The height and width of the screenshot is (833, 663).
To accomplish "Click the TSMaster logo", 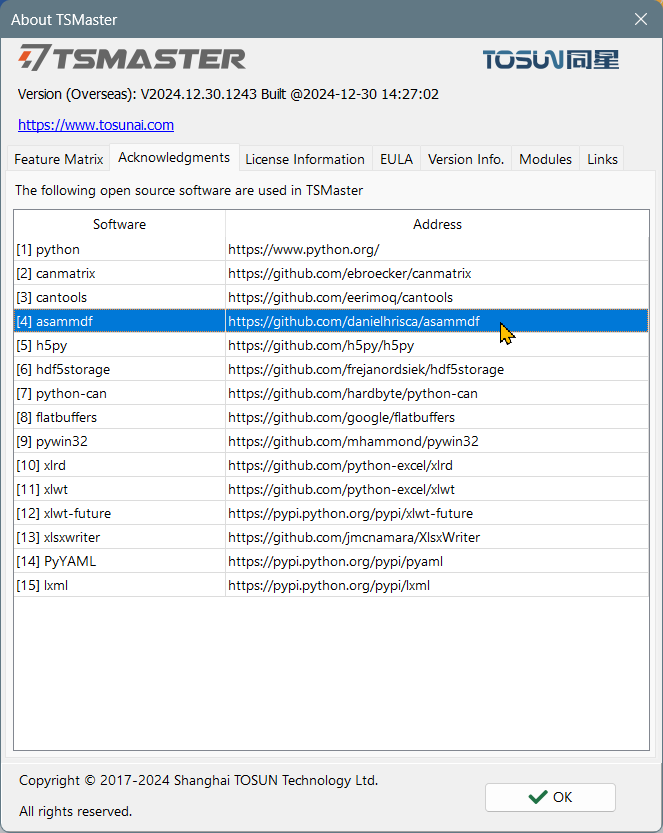I will 132,57.
